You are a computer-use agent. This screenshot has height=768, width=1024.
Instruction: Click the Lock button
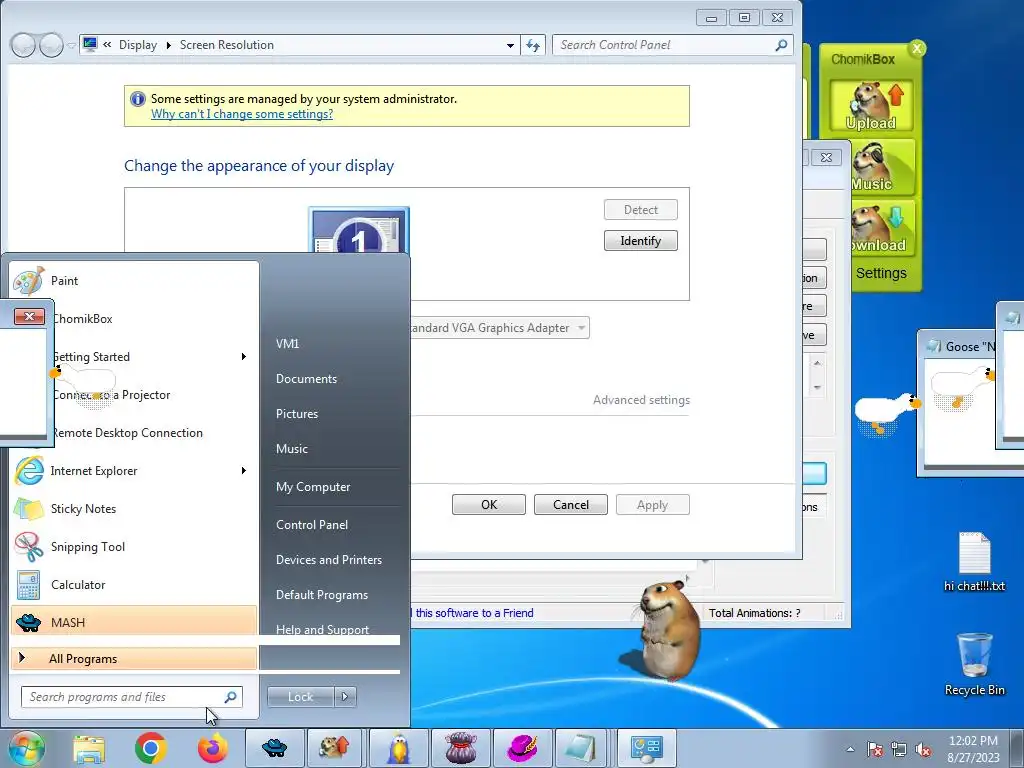300,697
